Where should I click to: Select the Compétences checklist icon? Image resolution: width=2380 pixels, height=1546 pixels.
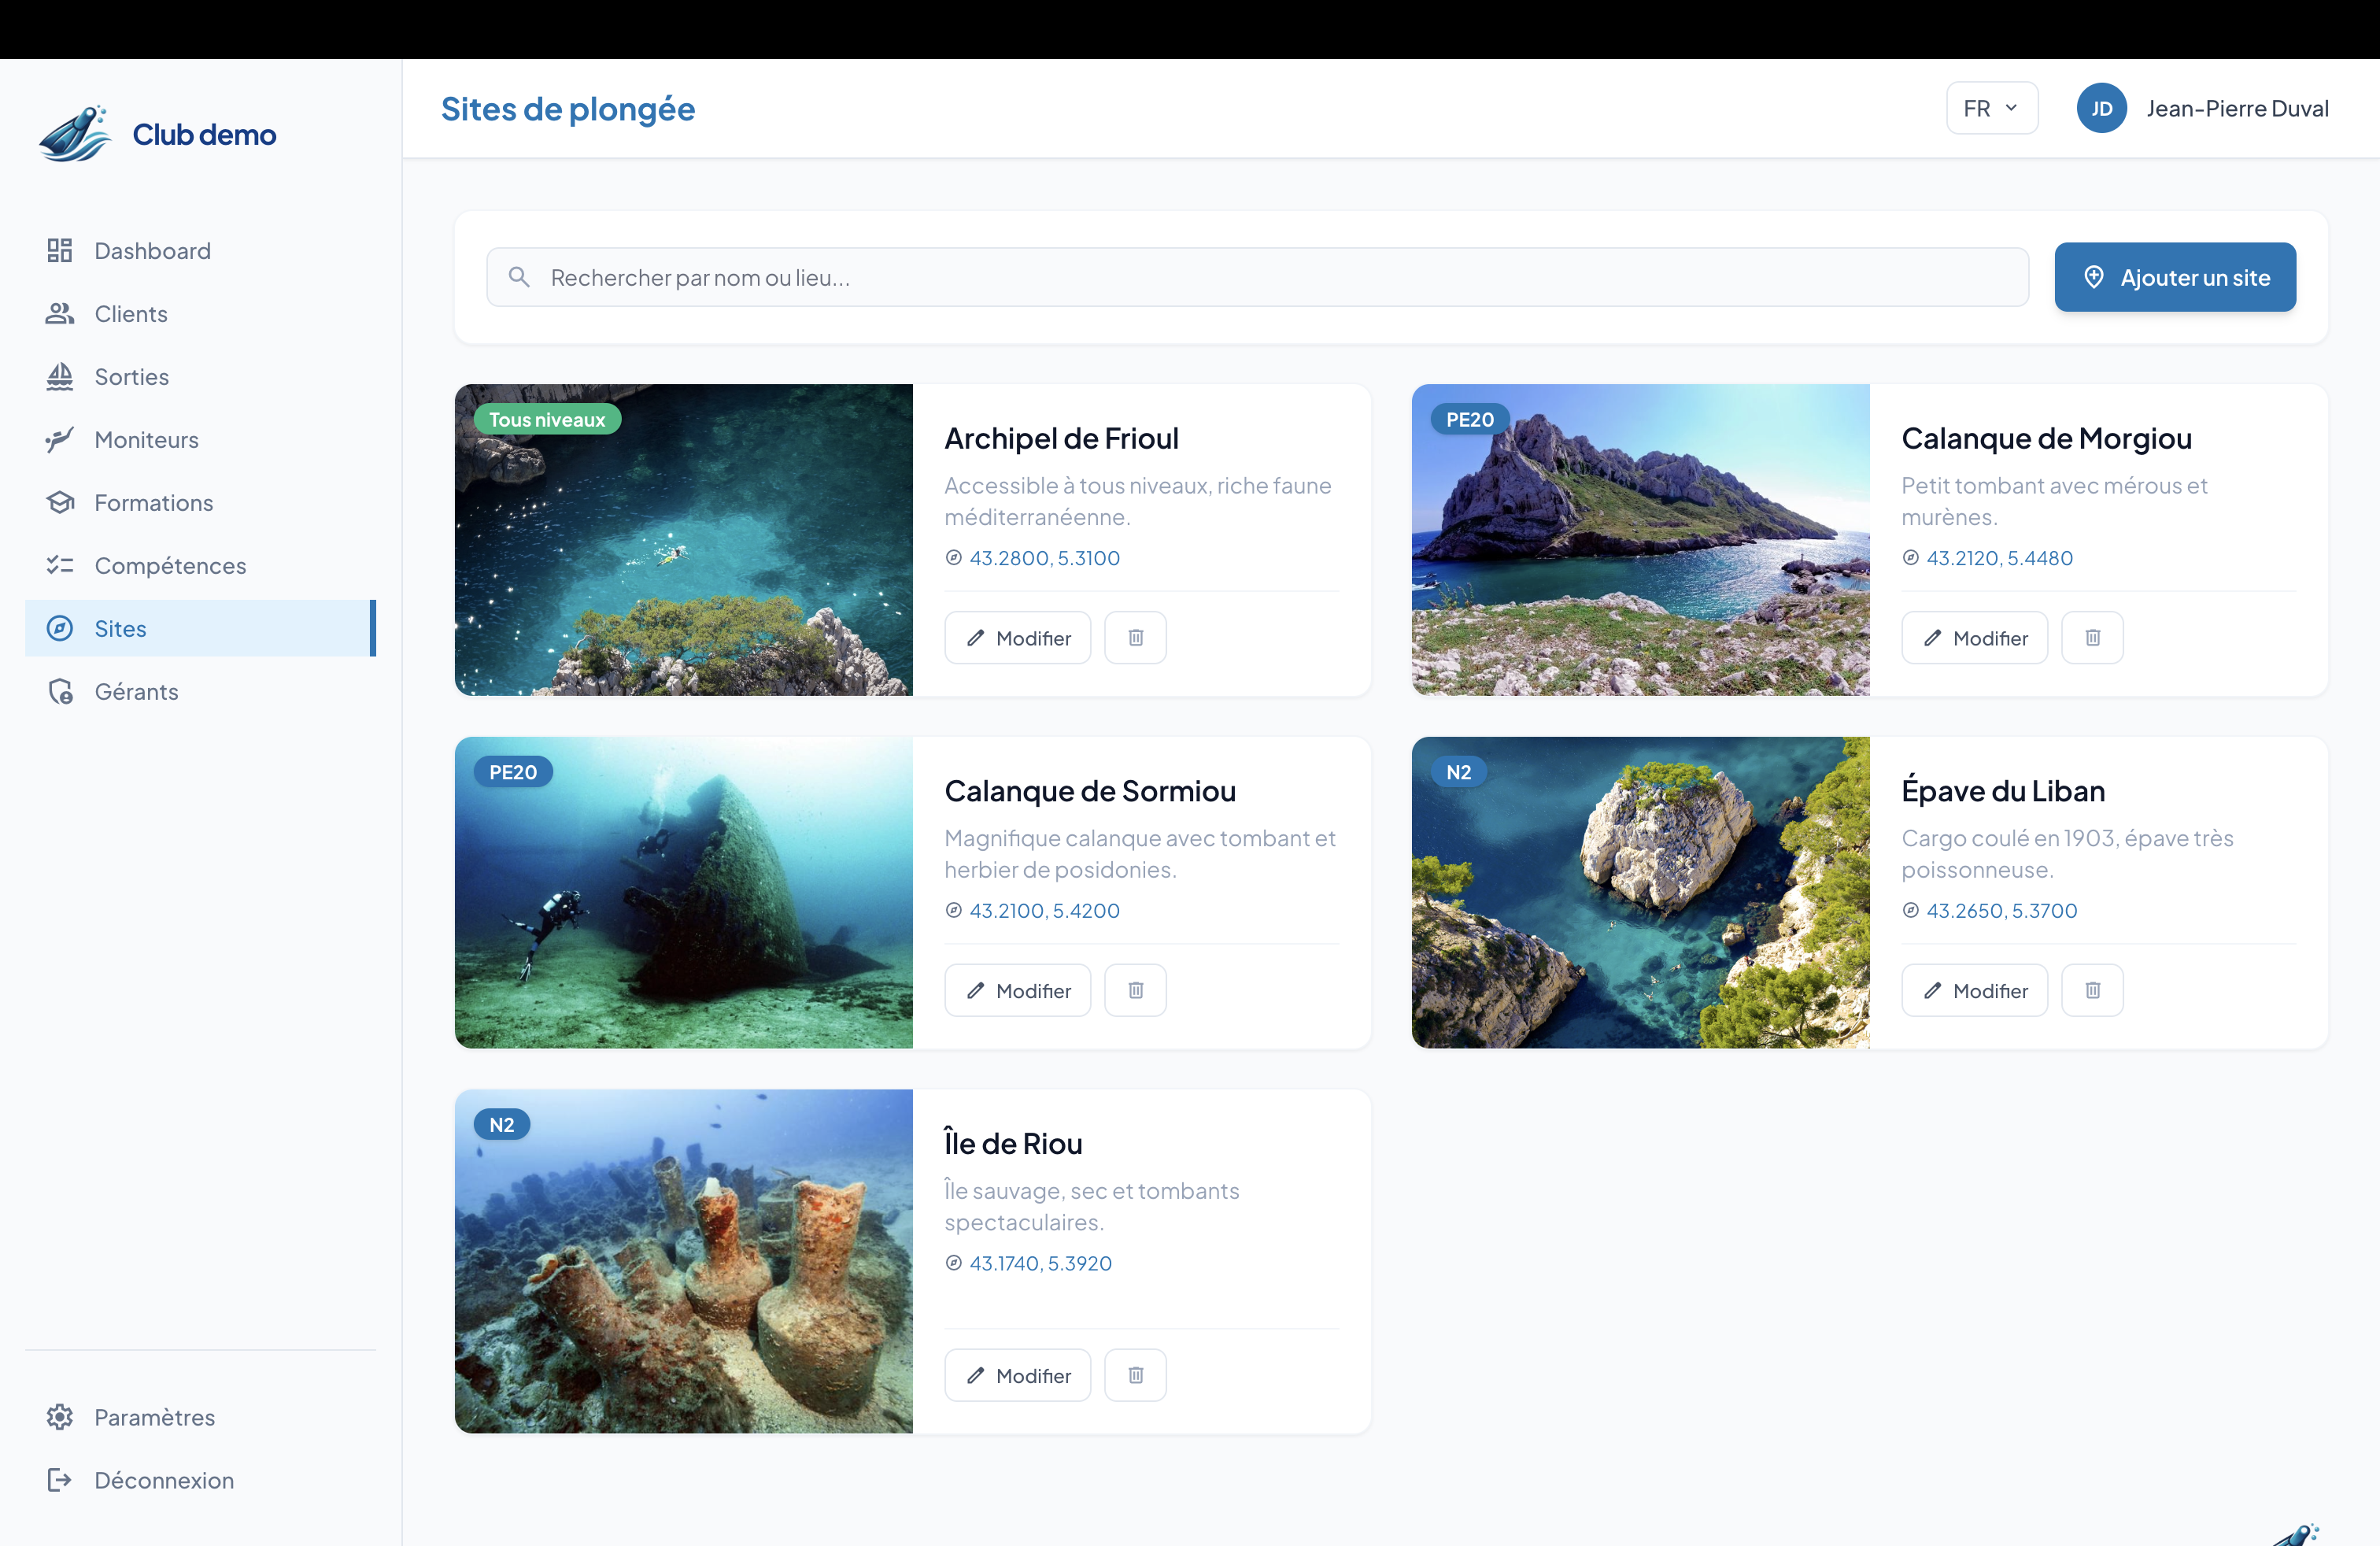60,565
